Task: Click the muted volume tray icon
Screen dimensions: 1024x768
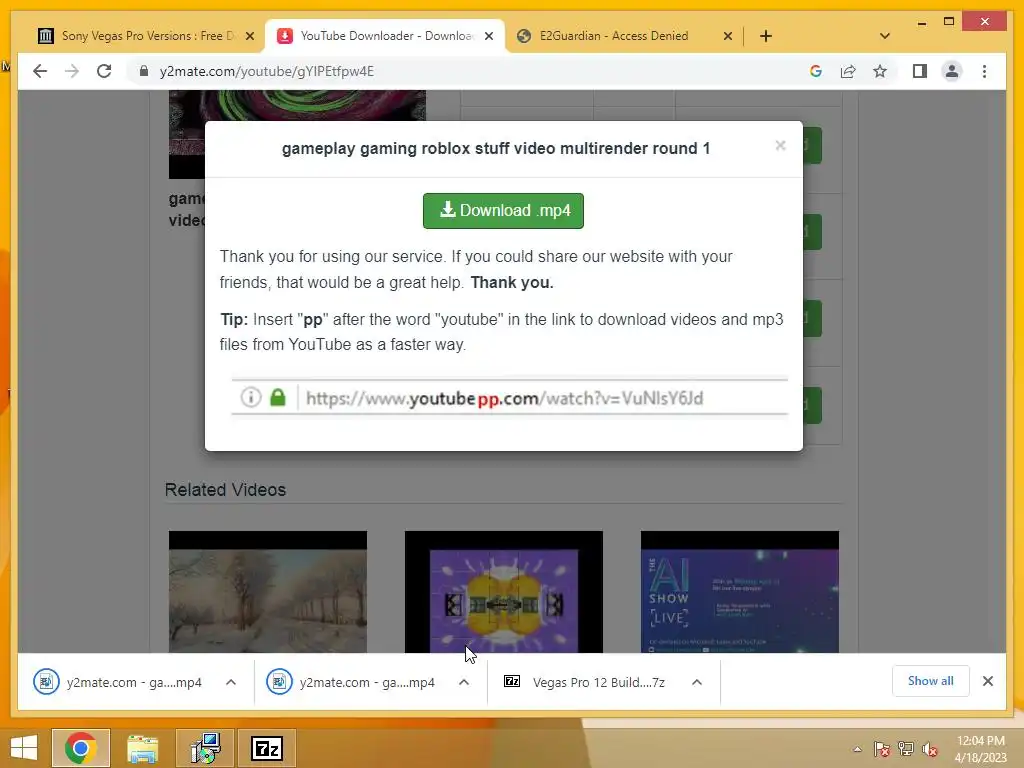Action: [x=930, y=749]
